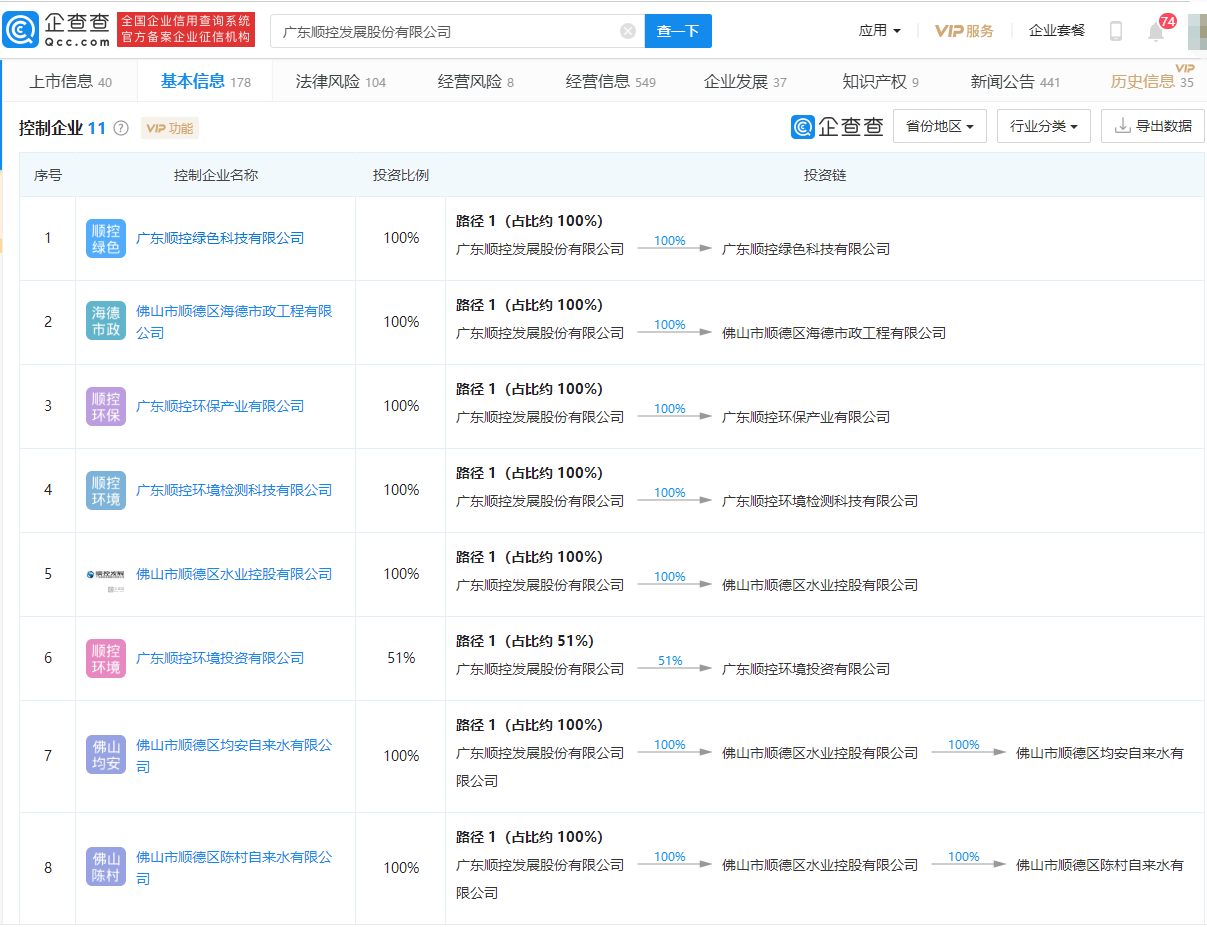Open the user avatar menu

[1197, 31]
